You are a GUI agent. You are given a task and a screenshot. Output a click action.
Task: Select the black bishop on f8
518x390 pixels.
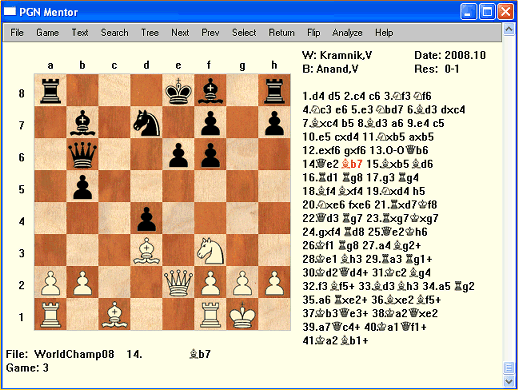tap(210, 90)
